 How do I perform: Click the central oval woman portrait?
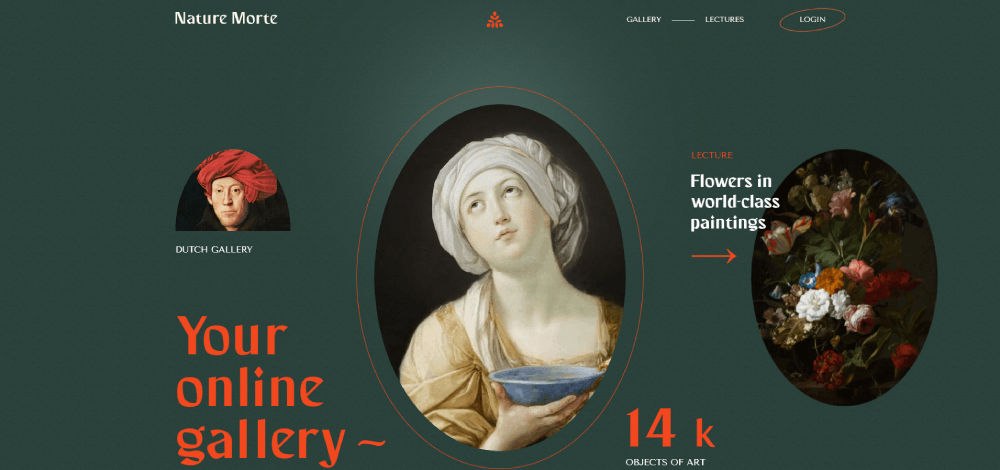500,277
